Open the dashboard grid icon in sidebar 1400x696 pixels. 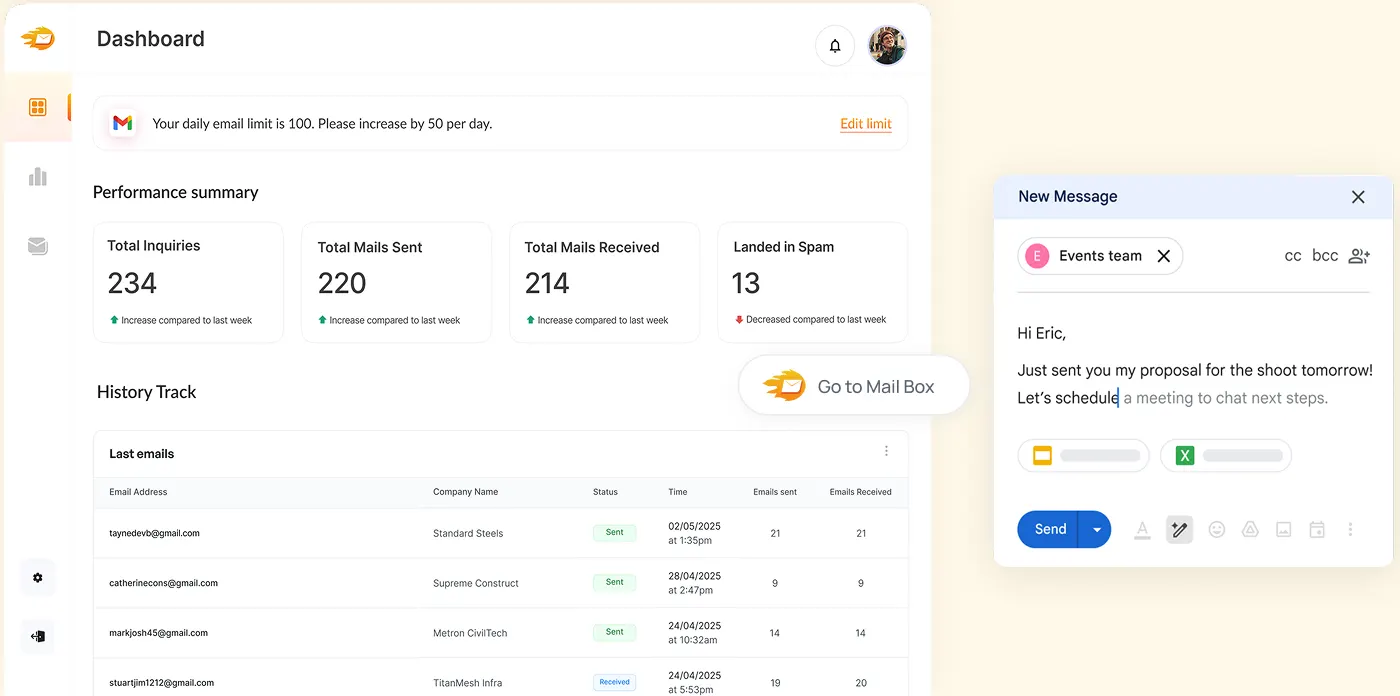37,105
